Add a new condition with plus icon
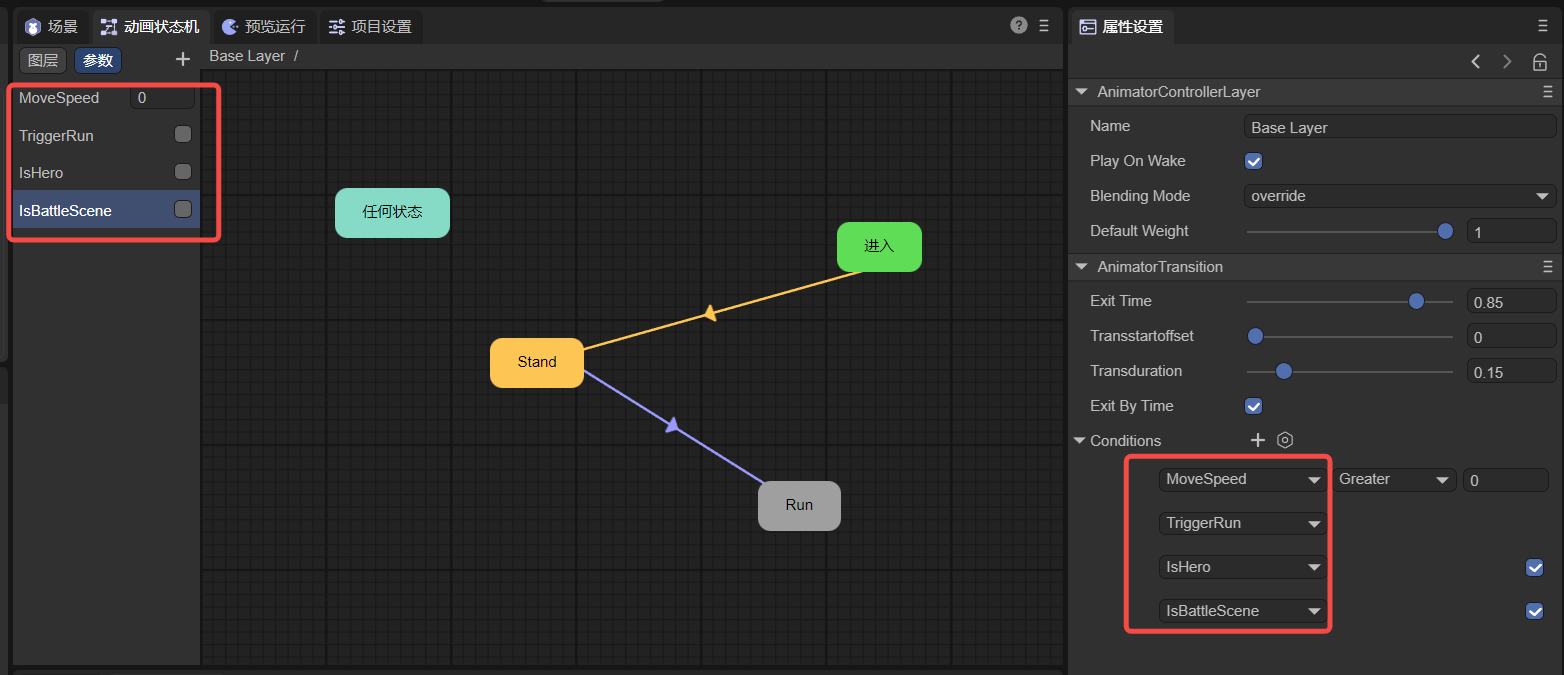Image resolution: width=1564 pixels, height=675 pixels. click(1259, 440)
